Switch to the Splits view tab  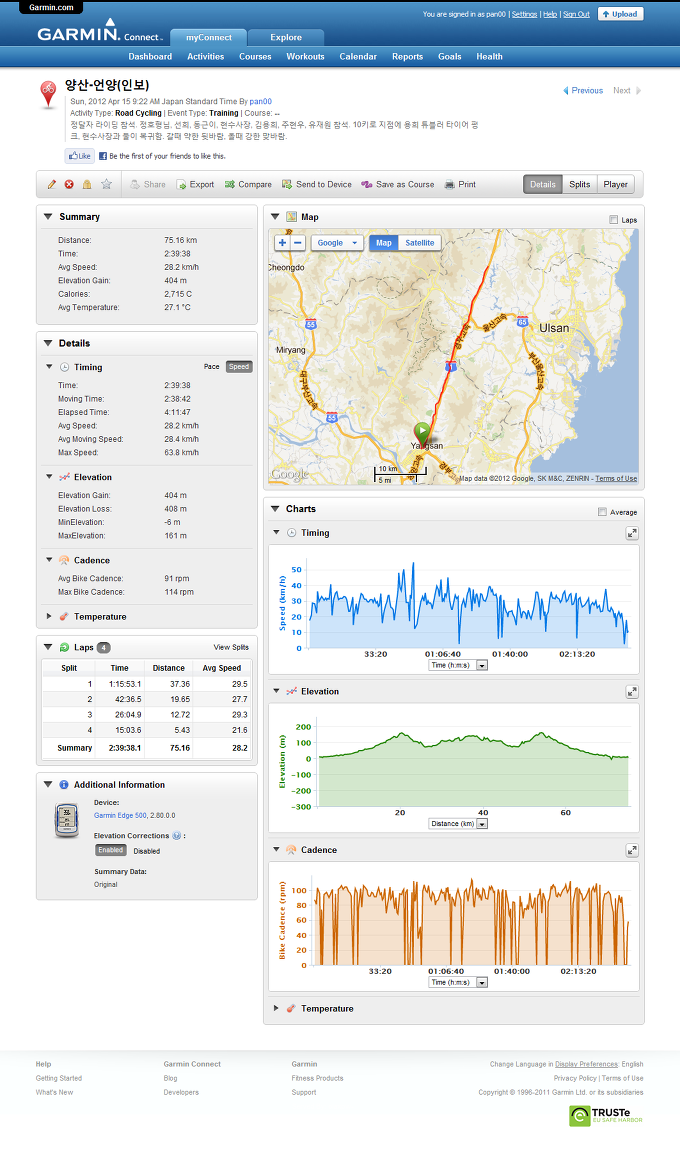coord(580,184)
